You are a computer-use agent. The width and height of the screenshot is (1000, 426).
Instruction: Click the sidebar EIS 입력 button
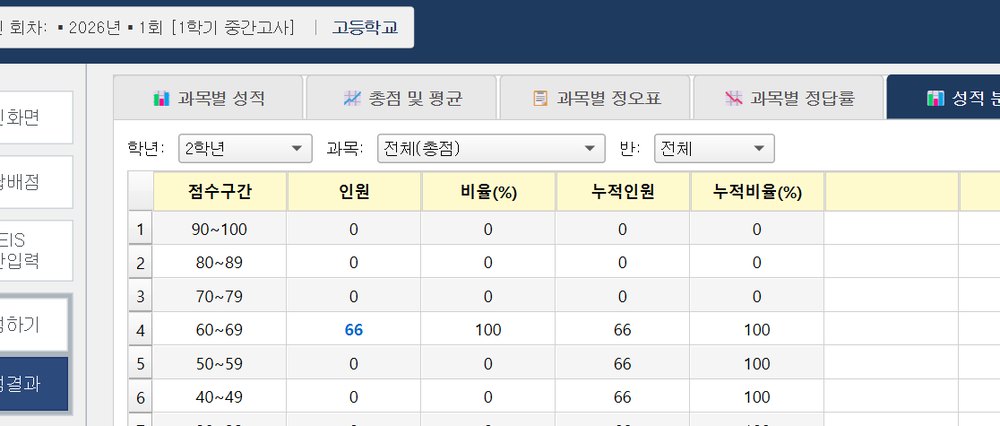coord(36,251)
